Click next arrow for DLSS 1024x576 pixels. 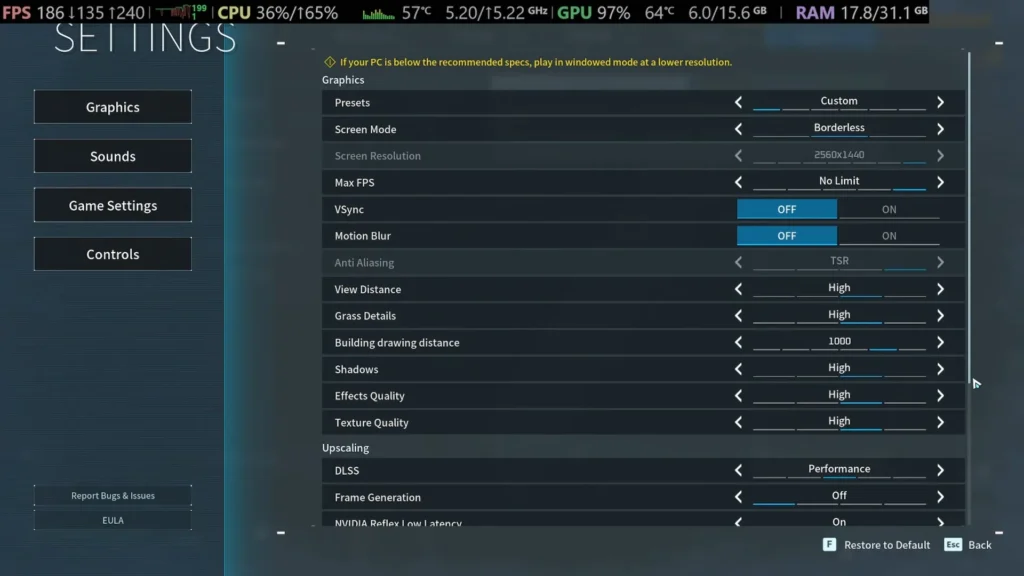[x=940, y=470]
